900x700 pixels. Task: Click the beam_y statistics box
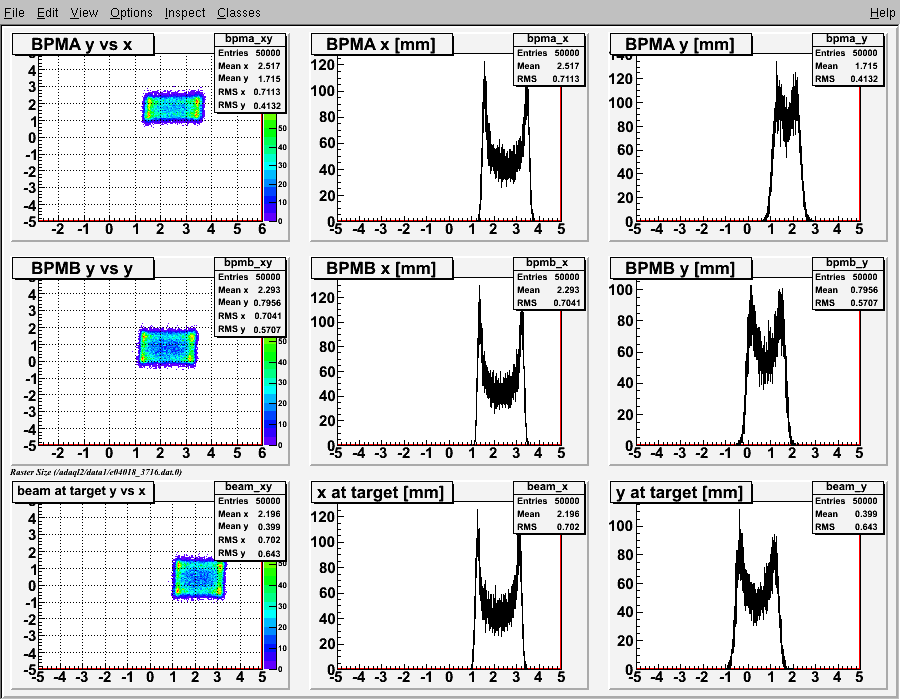(848, 507)
